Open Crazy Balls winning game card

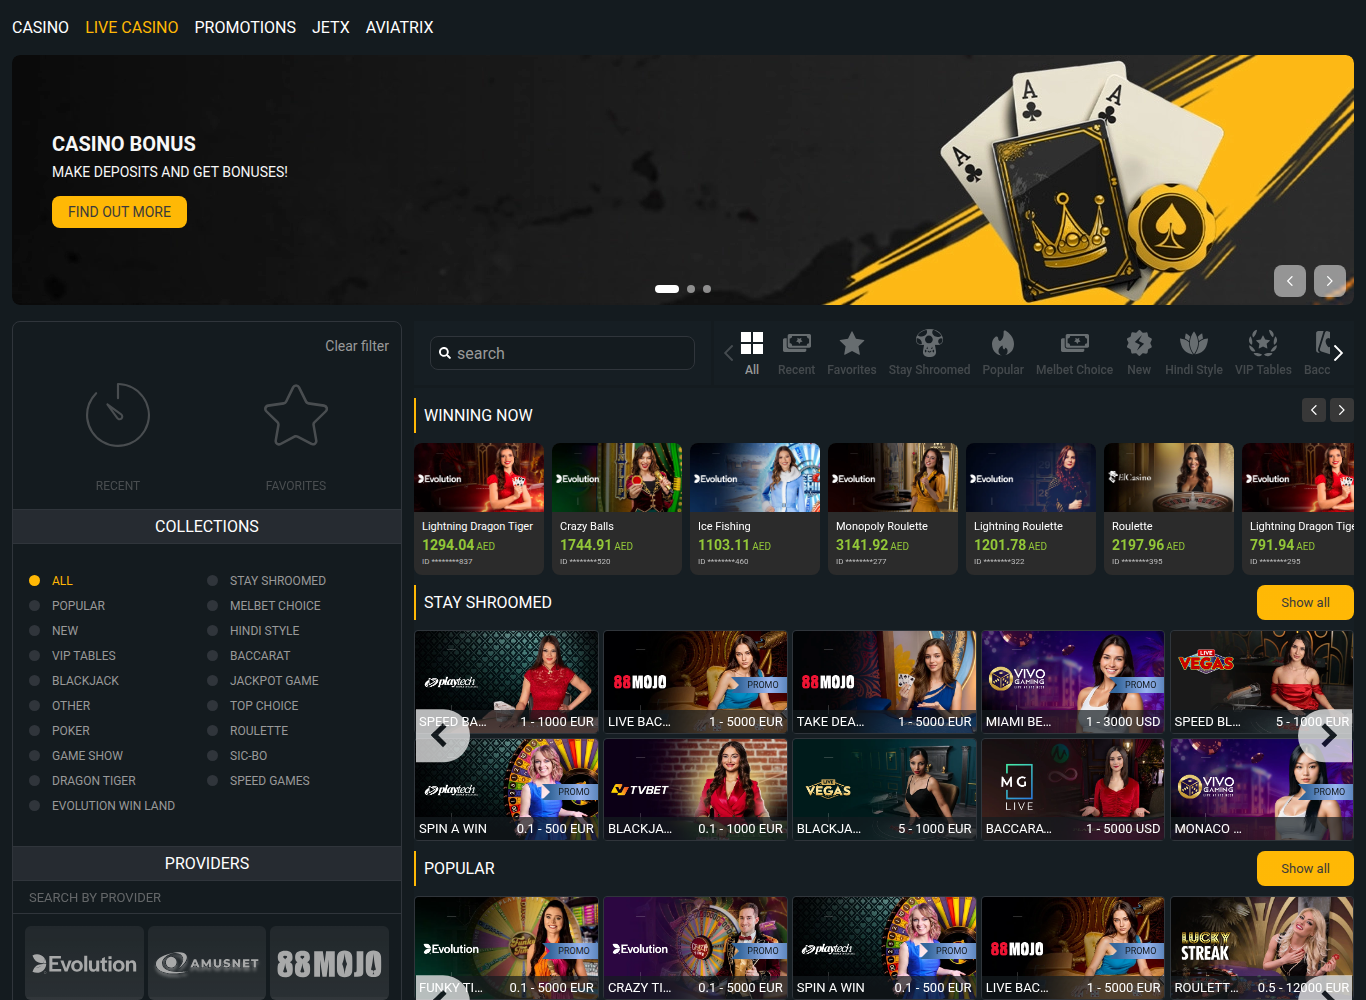(x=617, y=509)
